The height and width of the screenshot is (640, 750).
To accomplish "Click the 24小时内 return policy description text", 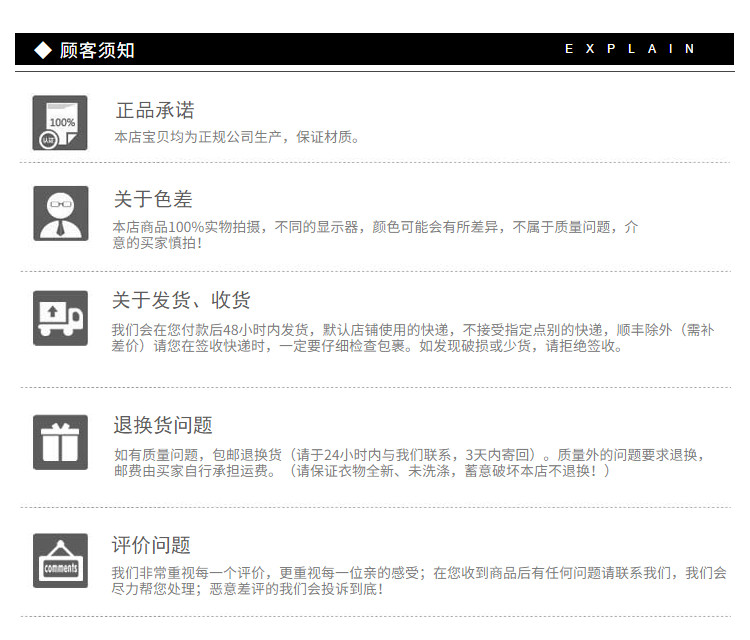I will coord(409,463).
